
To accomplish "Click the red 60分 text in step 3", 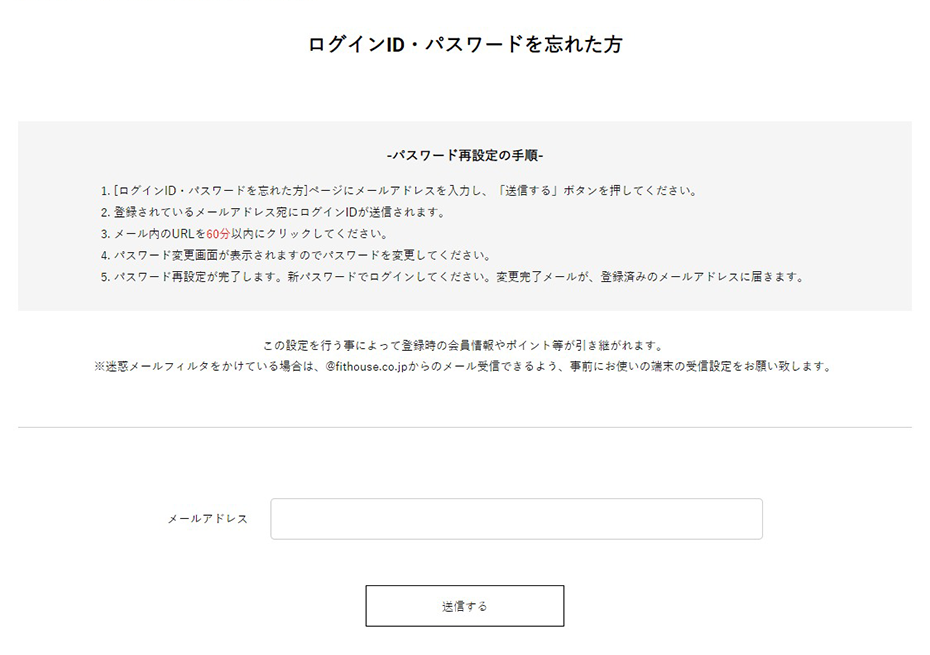I will coord(218,234).
